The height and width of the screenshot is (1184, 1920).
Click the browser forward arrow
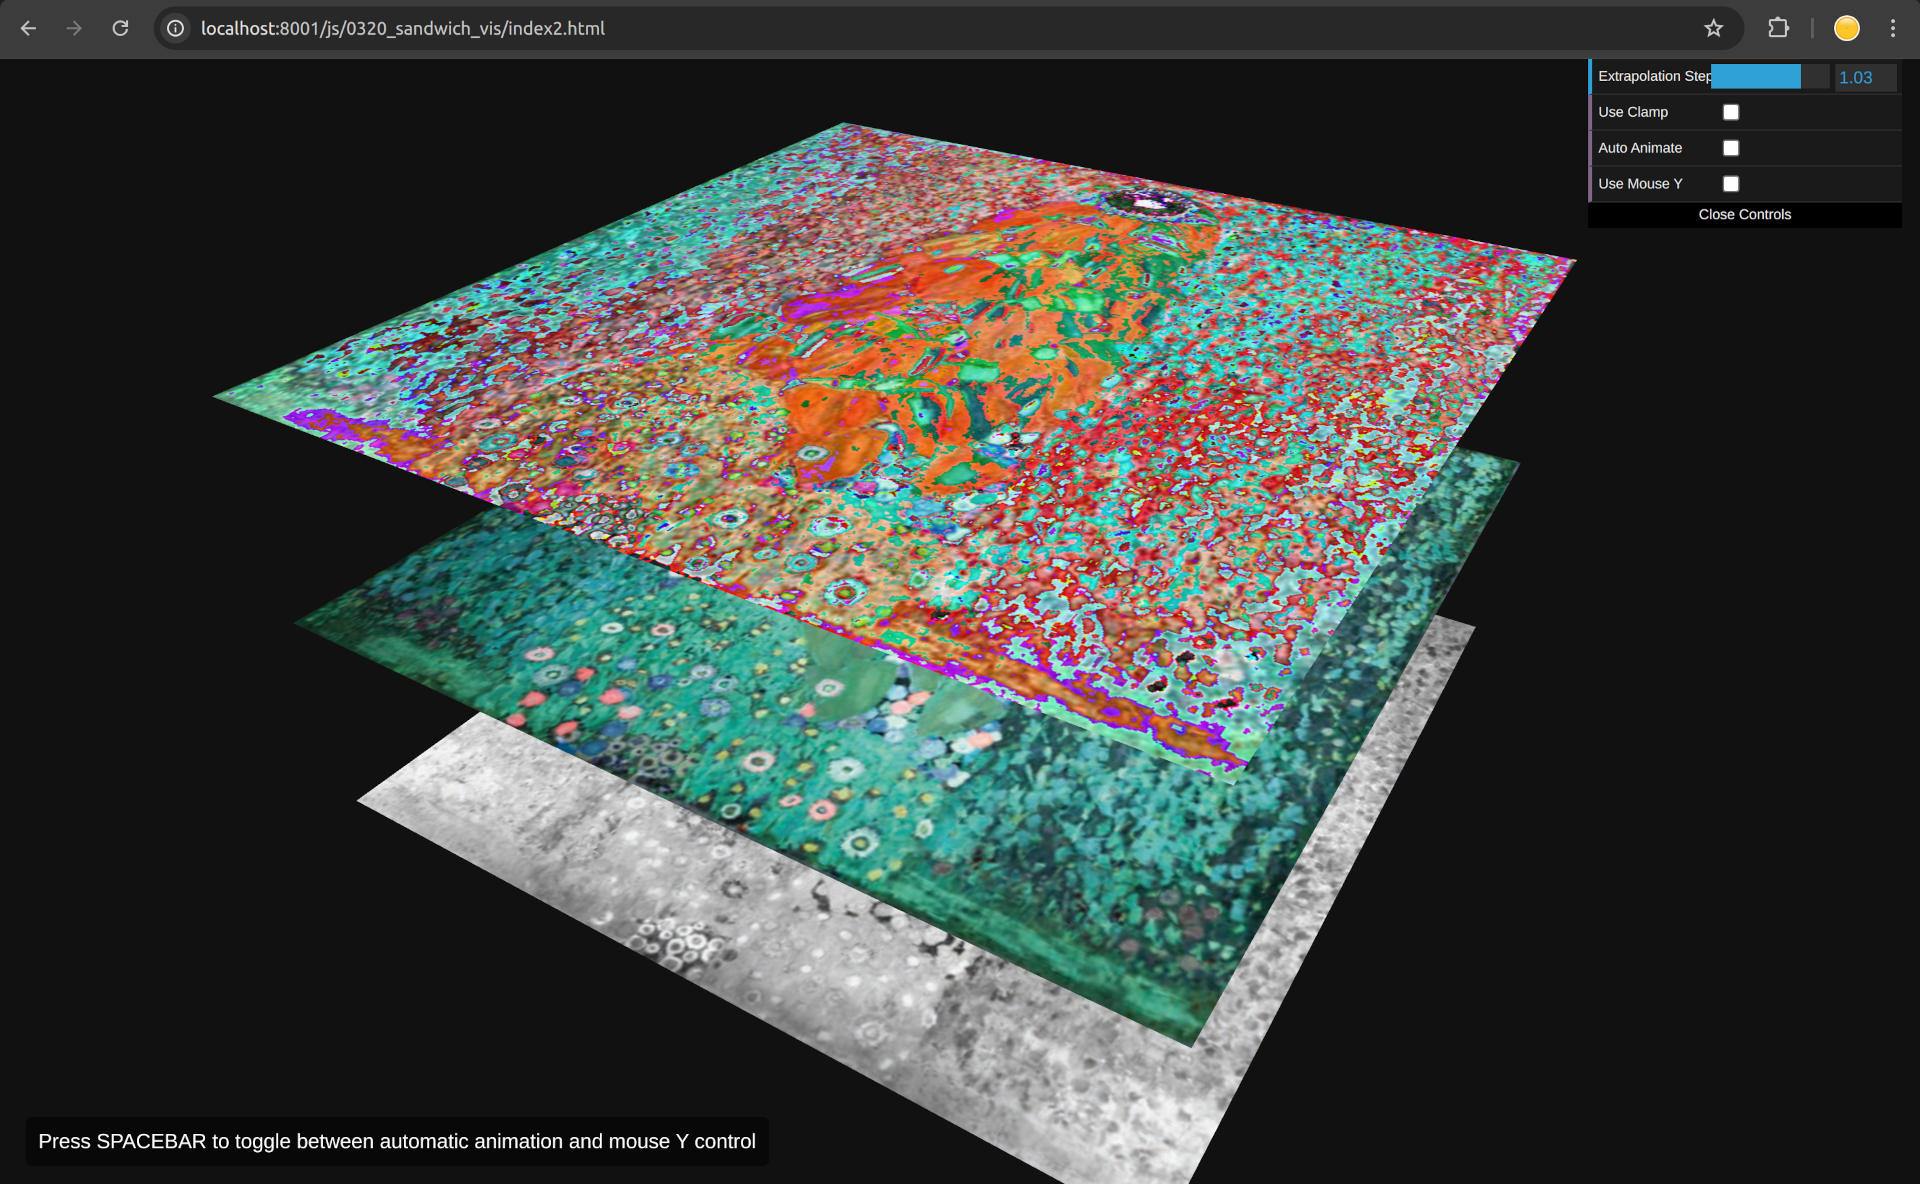coord(74,28)
